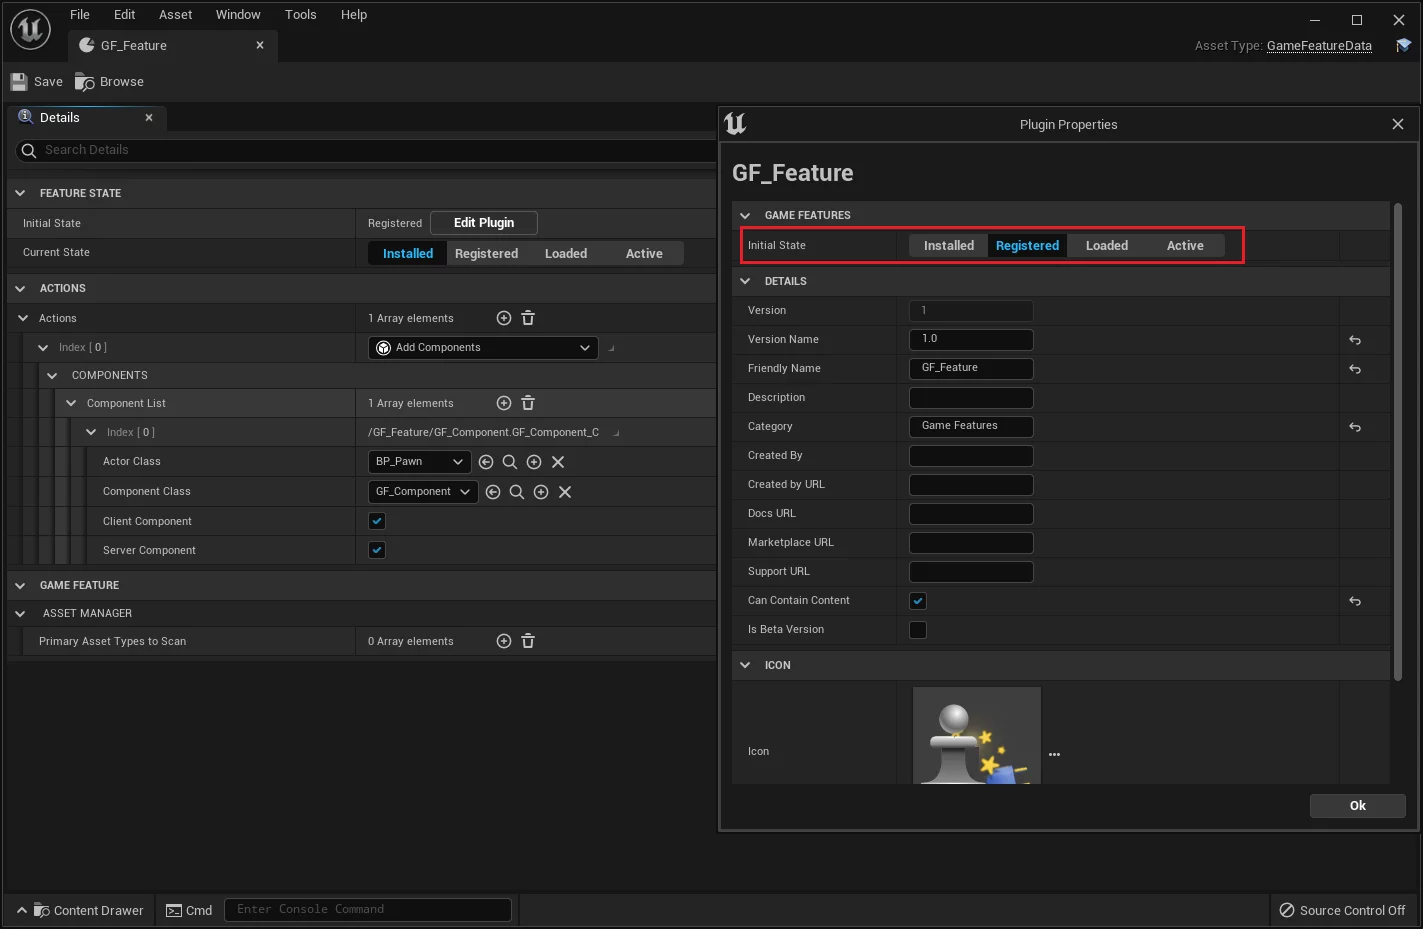Click the Save toolbar icon
The width and height of the screenshot is (1423, 929).
[x=20, y=82]
